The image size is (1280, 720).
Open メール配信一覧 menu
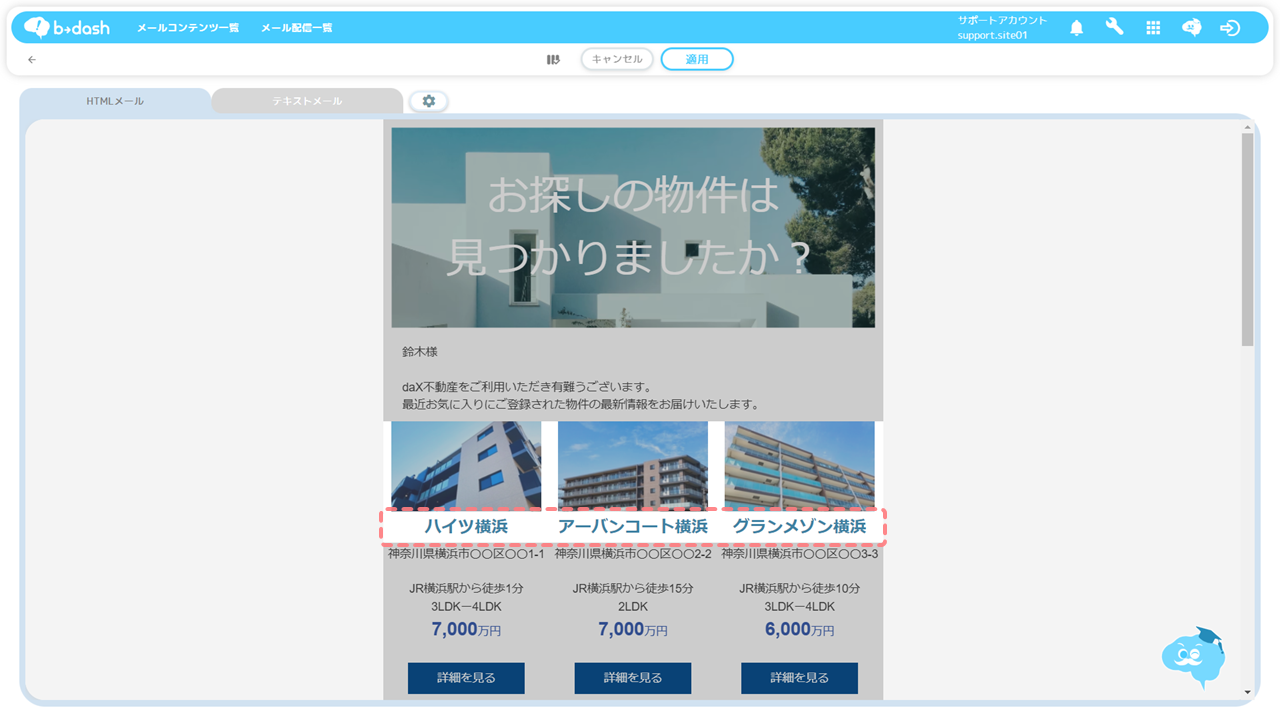point(297,28)
